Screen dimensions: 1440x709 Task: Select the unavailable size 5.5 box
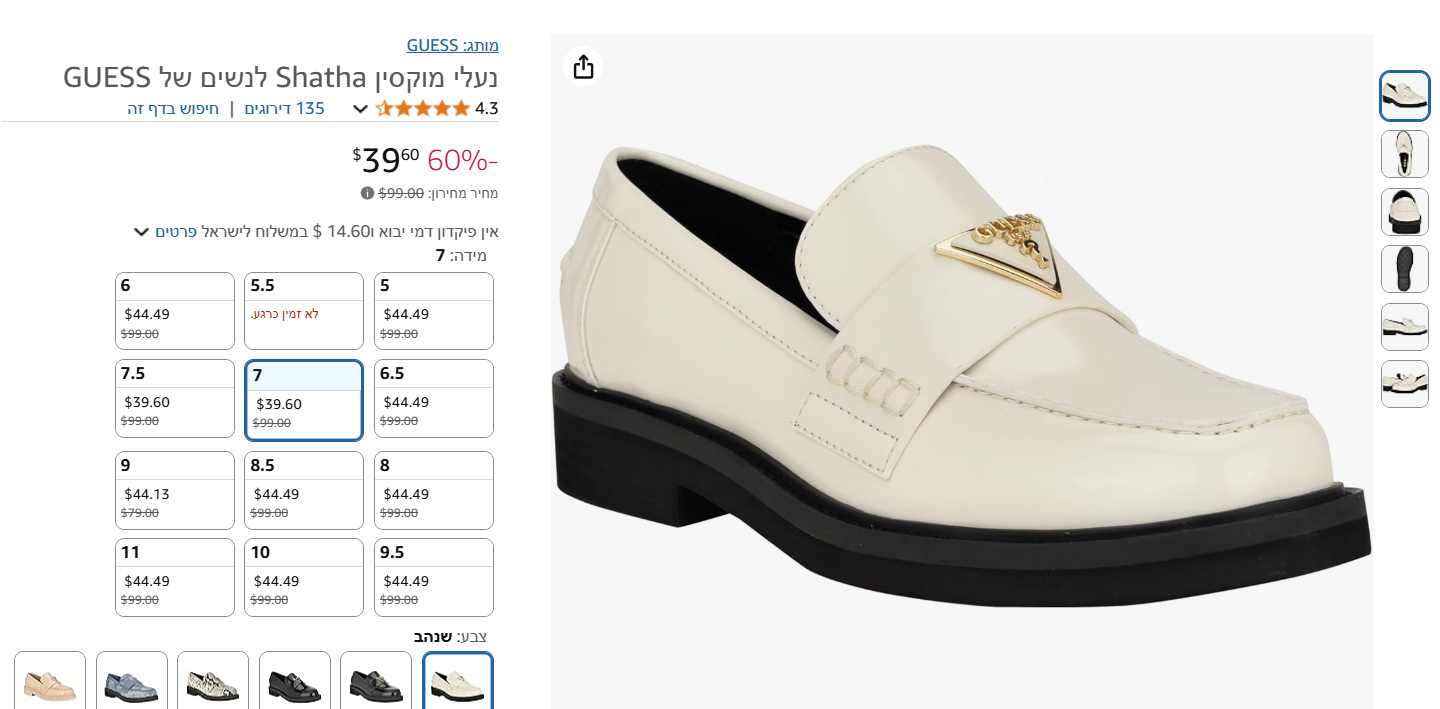pos(304,311)
